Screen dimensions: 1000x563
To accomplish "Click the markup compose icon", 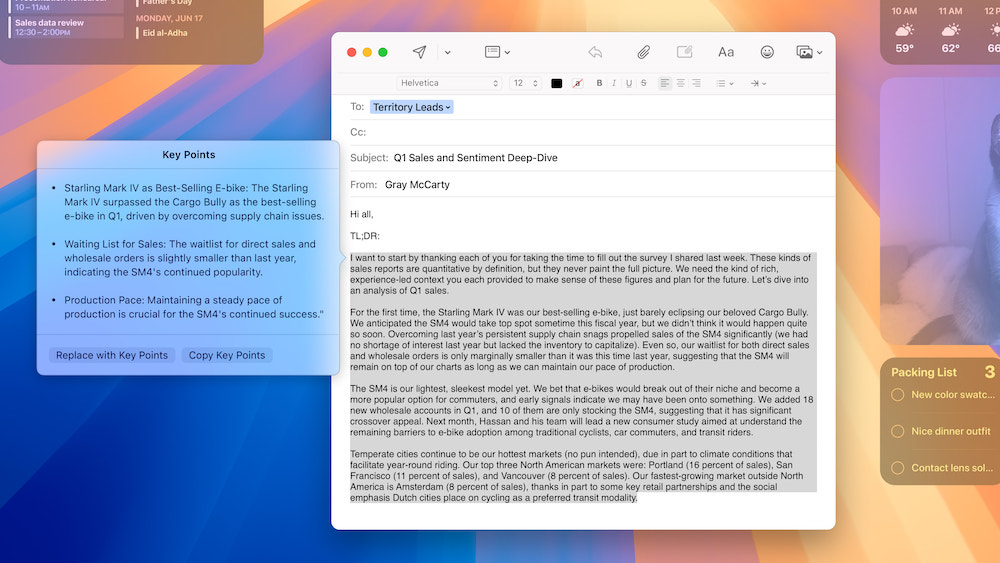I will (x=685, y=52).
